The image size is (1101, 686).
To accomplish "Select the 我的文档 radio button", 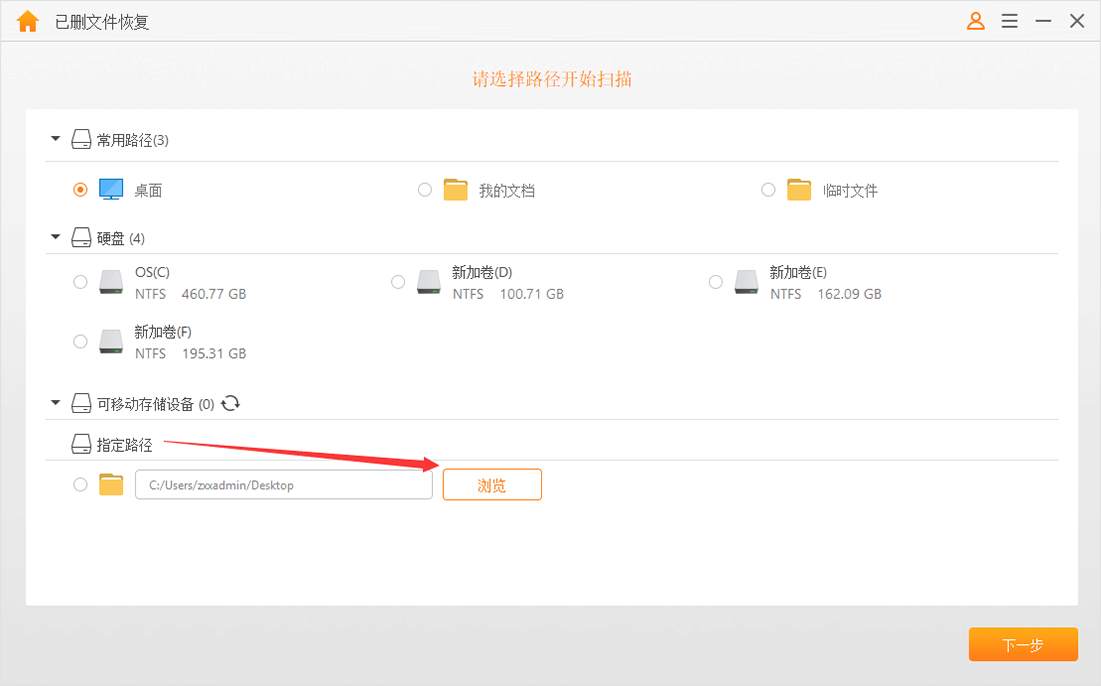I will tap(425, 190).
